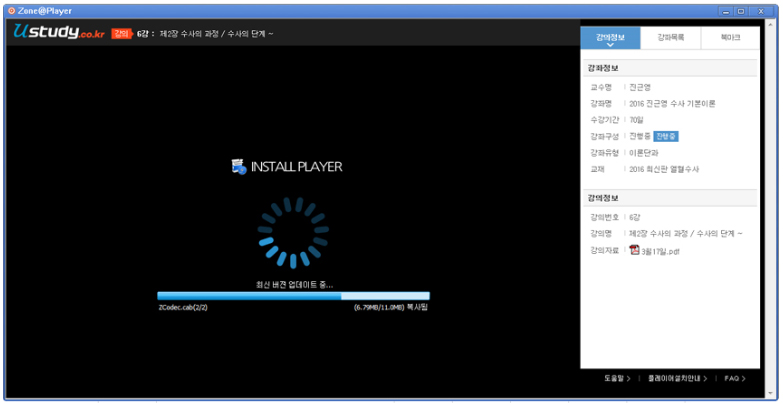Click the chevron under 강의정보 tab
The image size is (783, 404).
(610, 46)
